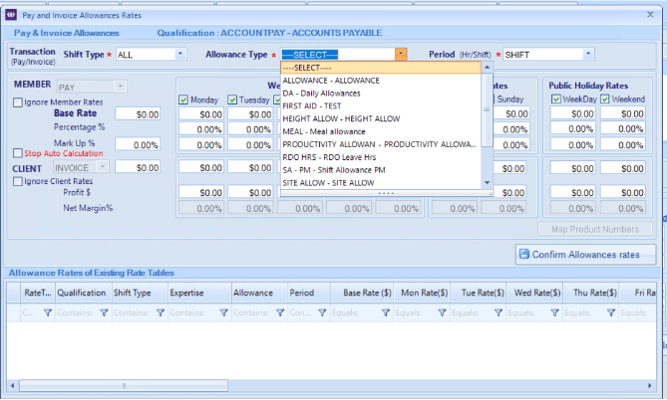
Task: Toggle Stop Auto Calculation checkbox
Action: 17,153
